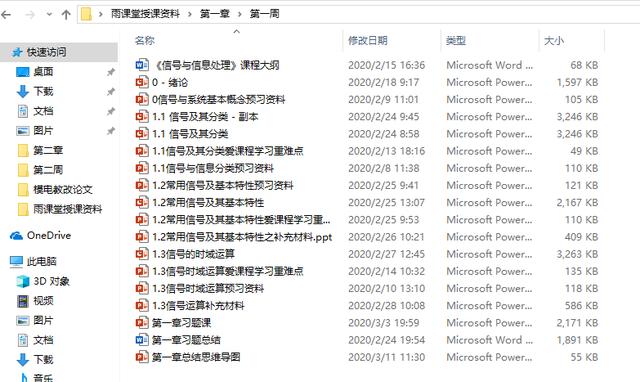Viewport: 640px width, 382px height.
Task: Select file 1.3信号时域运算爱课程学习重难点
Action: 228,271
